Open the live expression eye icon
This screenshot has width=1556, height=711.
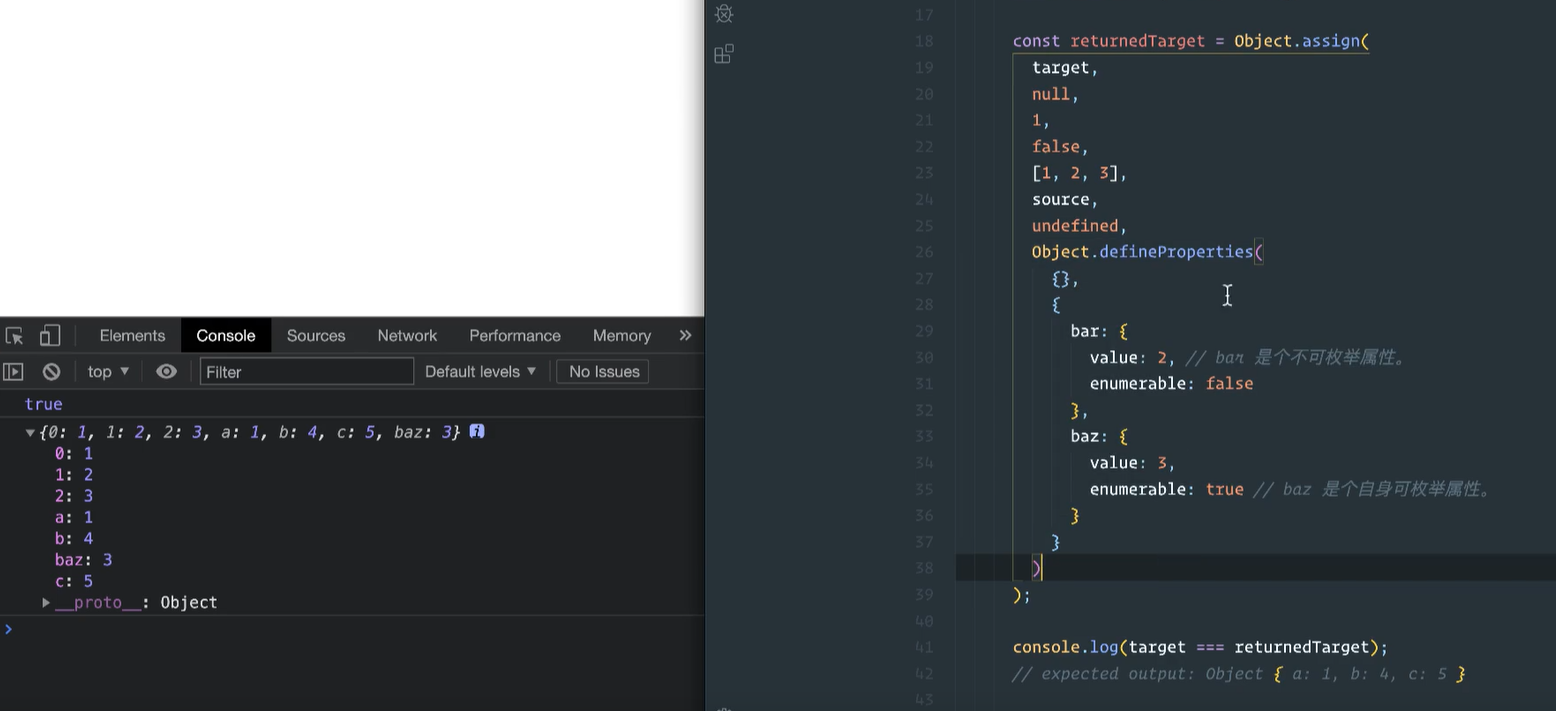[x=166, y=372]
